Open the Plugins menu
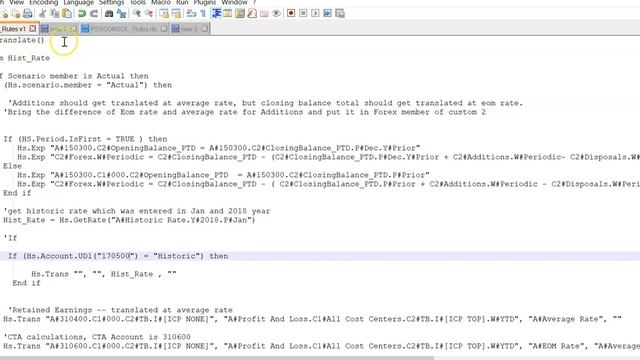This screenshot has height=360, width=640. click(204, 2)
